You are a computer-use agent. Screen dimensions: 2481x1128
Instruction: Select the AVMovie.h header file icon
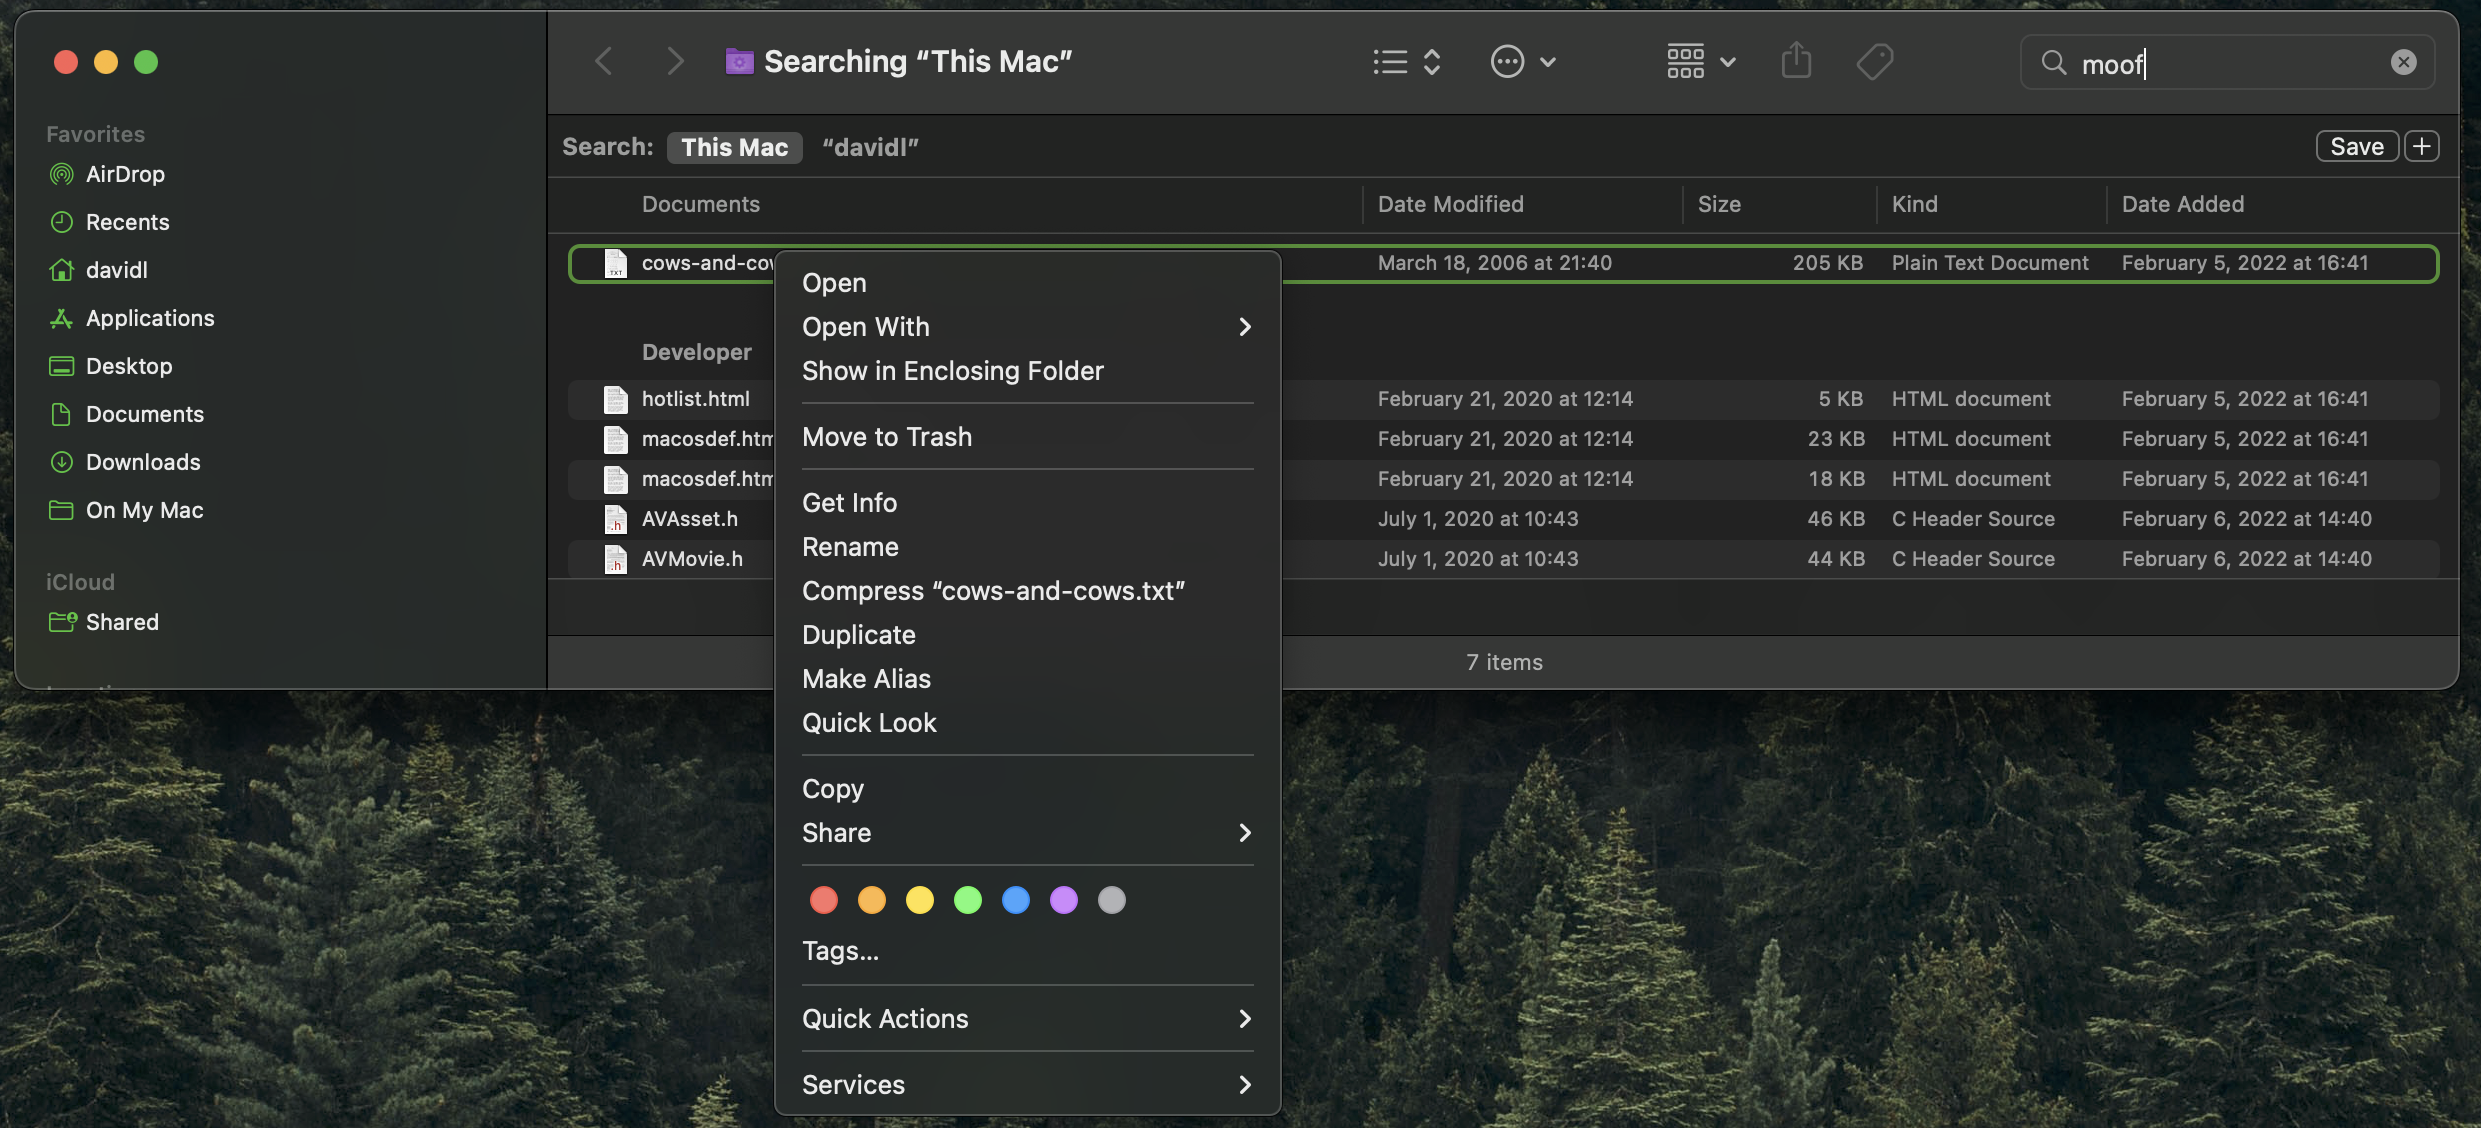(616, 559)
